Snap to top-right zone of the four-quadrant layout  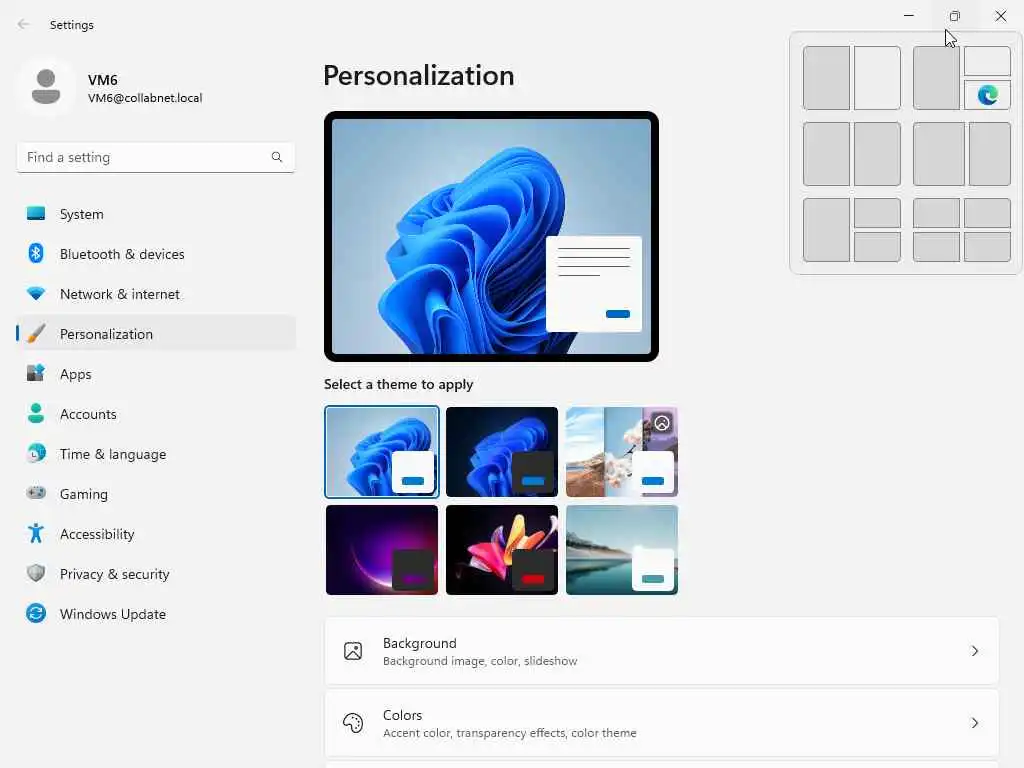987,213
